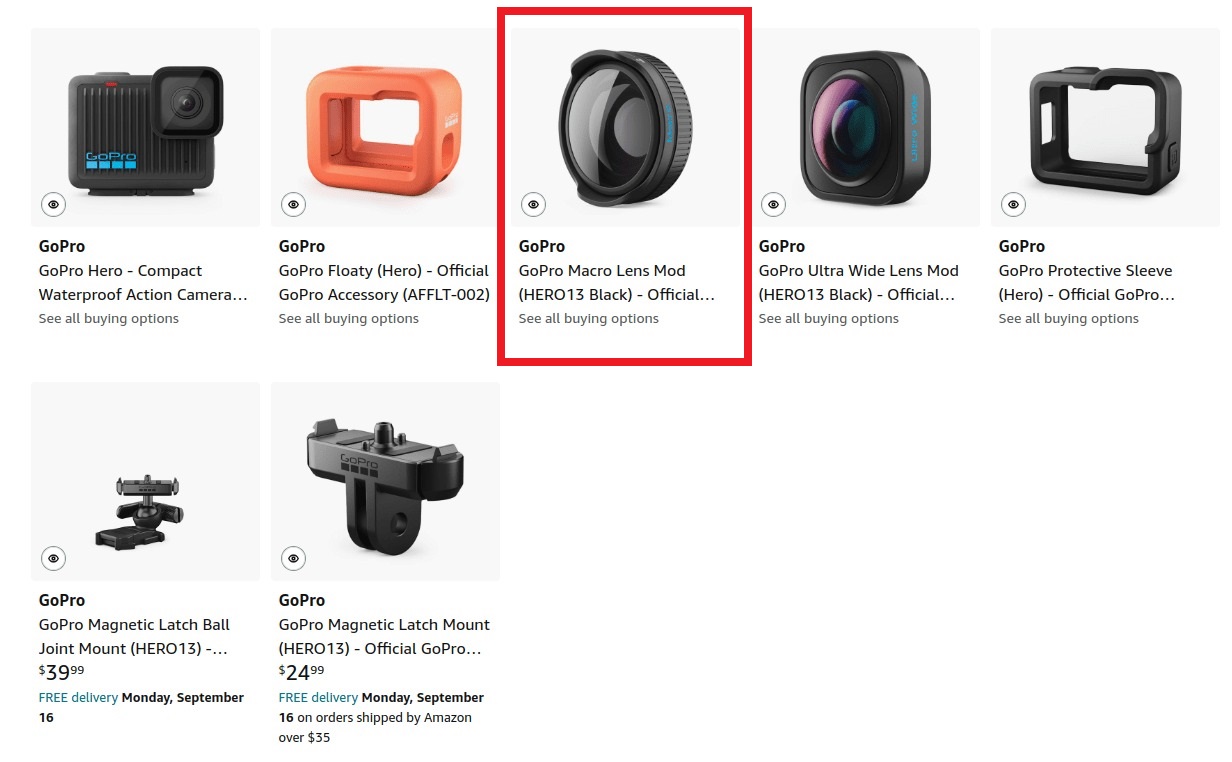View the Ultra Wide Lens Mod product image
The height and width of the screenshot is (762, 1232).
[865, 127]
